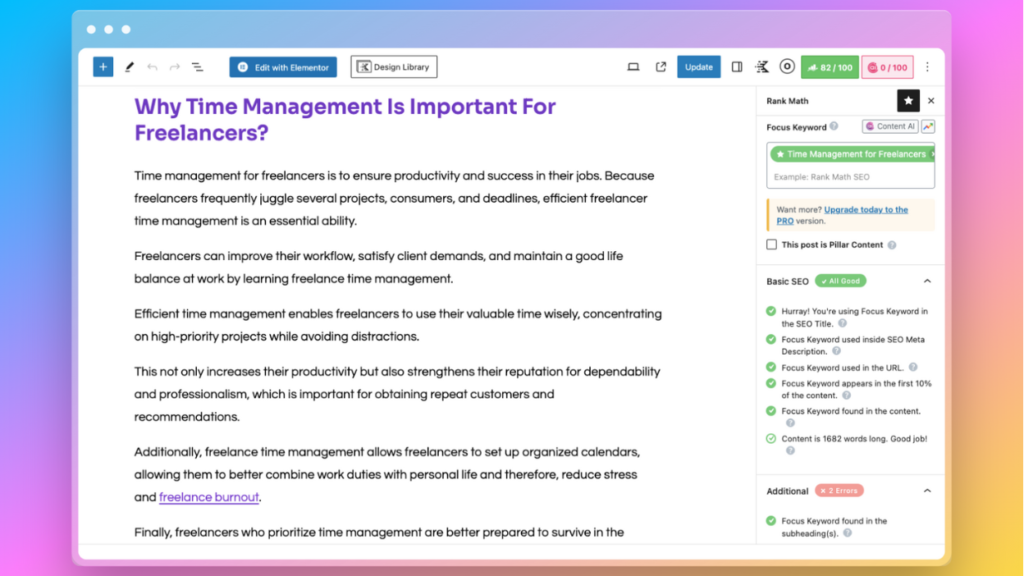Open the Document Overview list view
Viewport: 1024px width, 576px height.
coord(197,67)
